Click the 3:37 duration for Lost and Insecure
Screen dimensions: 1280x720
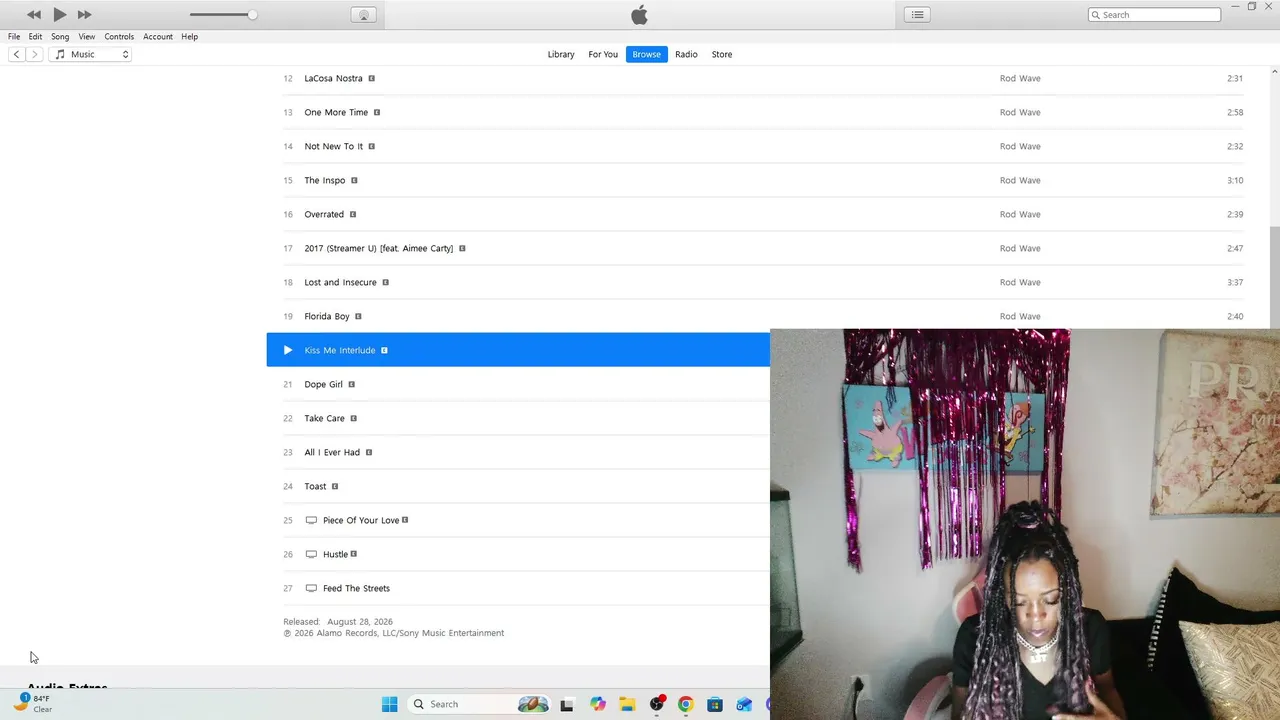pyautogui.click(x=1235, y=282)
